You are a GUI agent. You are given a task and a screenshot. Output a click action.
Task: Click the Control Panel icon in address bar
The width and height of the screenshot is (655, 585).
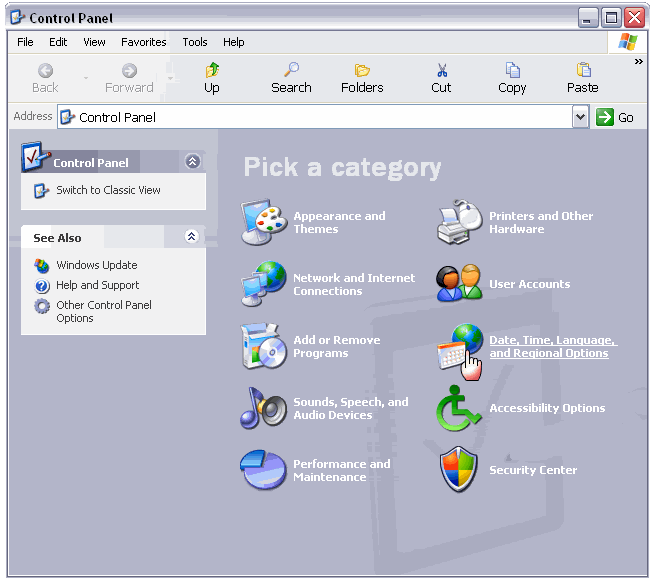(x=67, y=117)
